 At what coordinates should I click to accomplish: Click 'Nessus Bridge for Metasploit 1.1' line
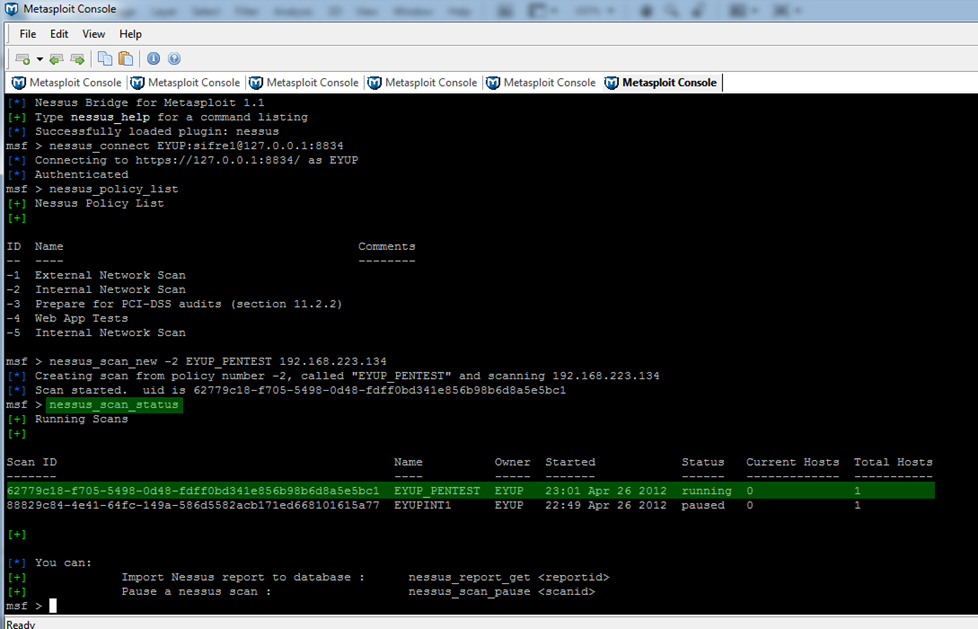tap(136, 103)
